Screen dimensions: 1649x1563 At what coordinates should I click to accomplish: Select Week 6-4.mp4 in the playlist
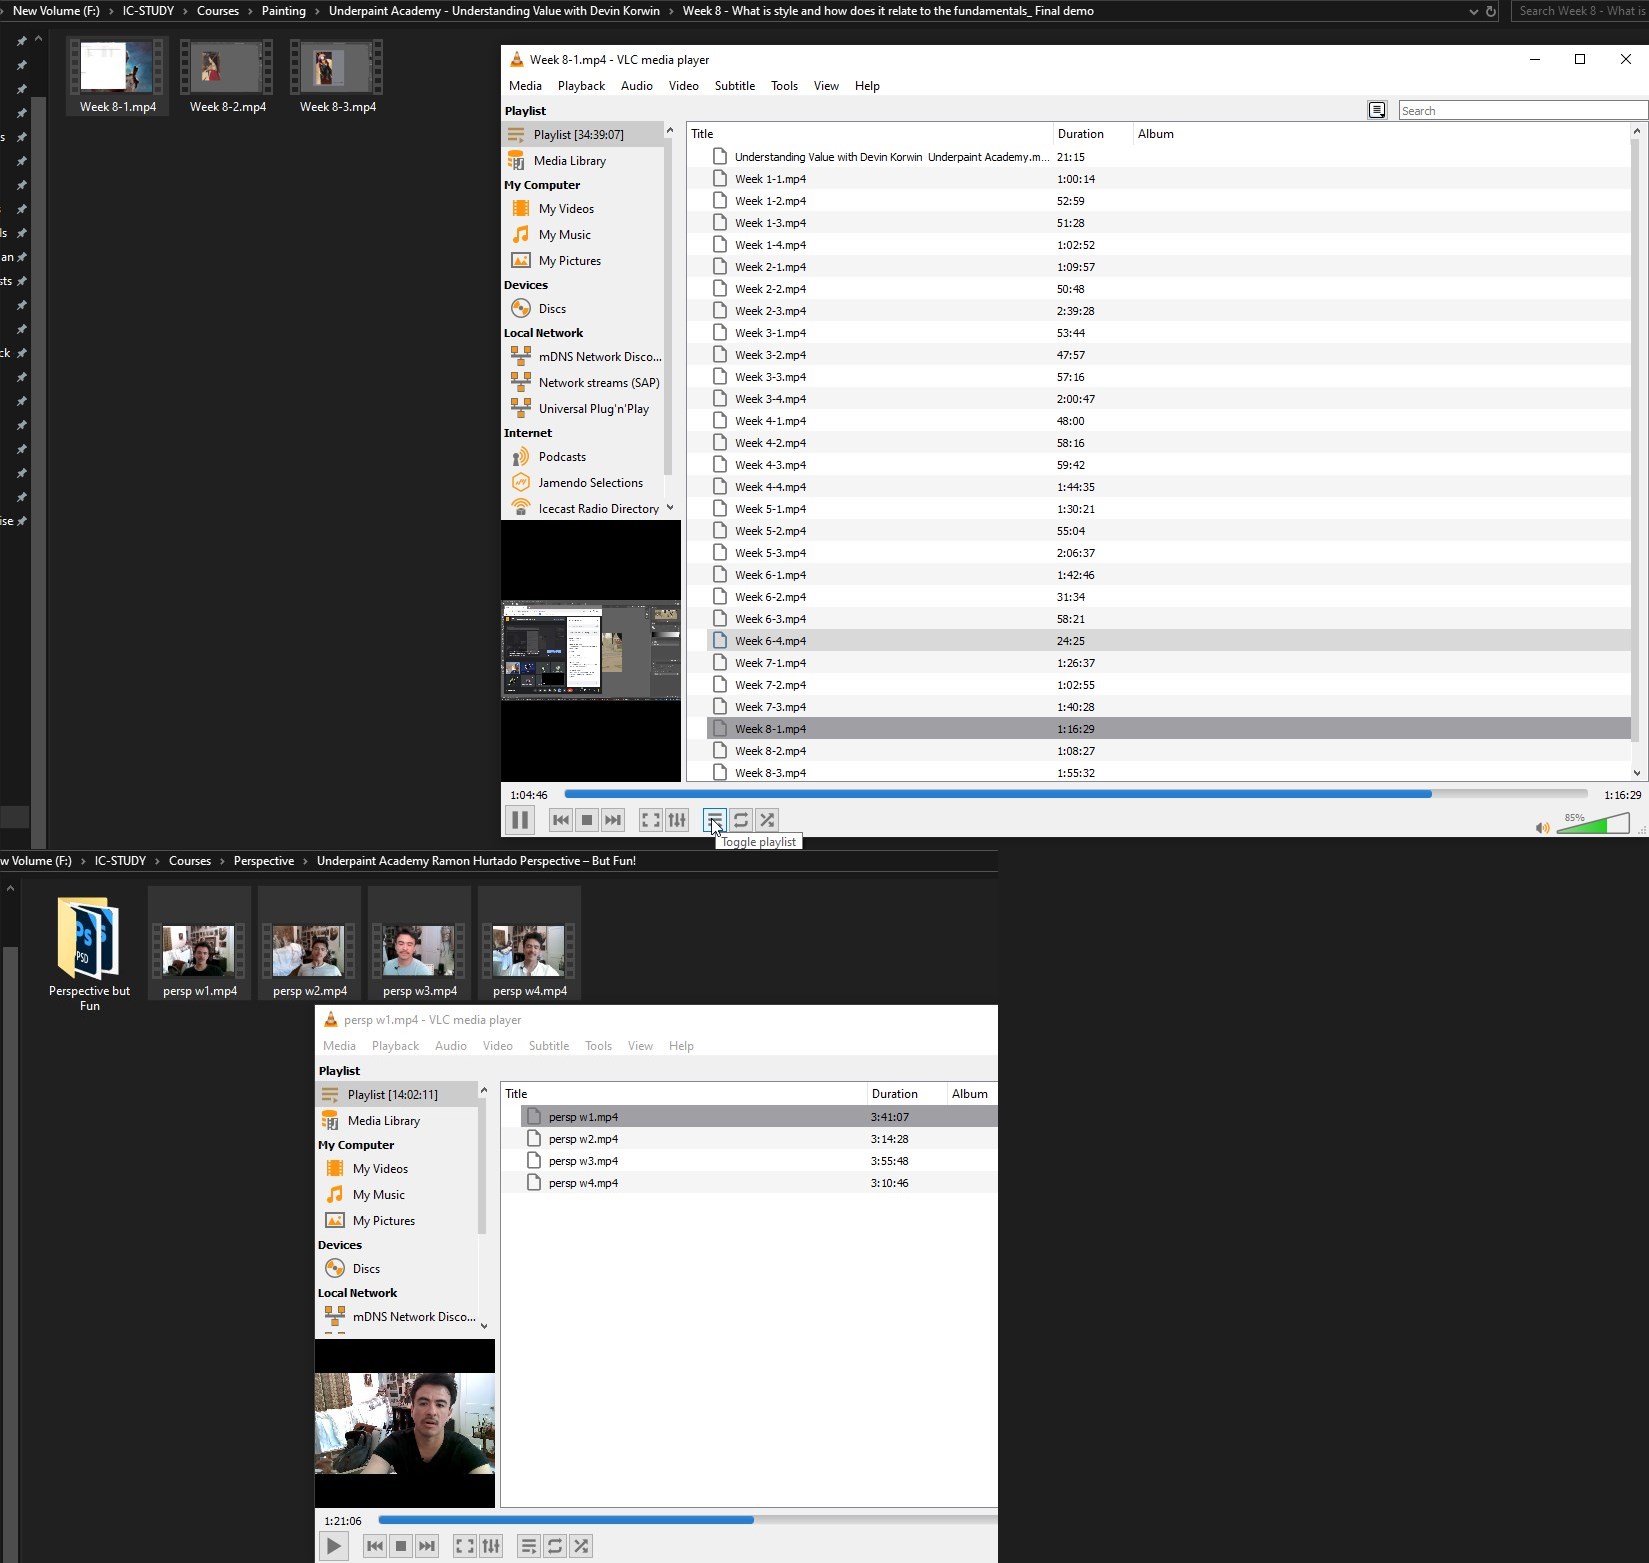[1168, 641]
